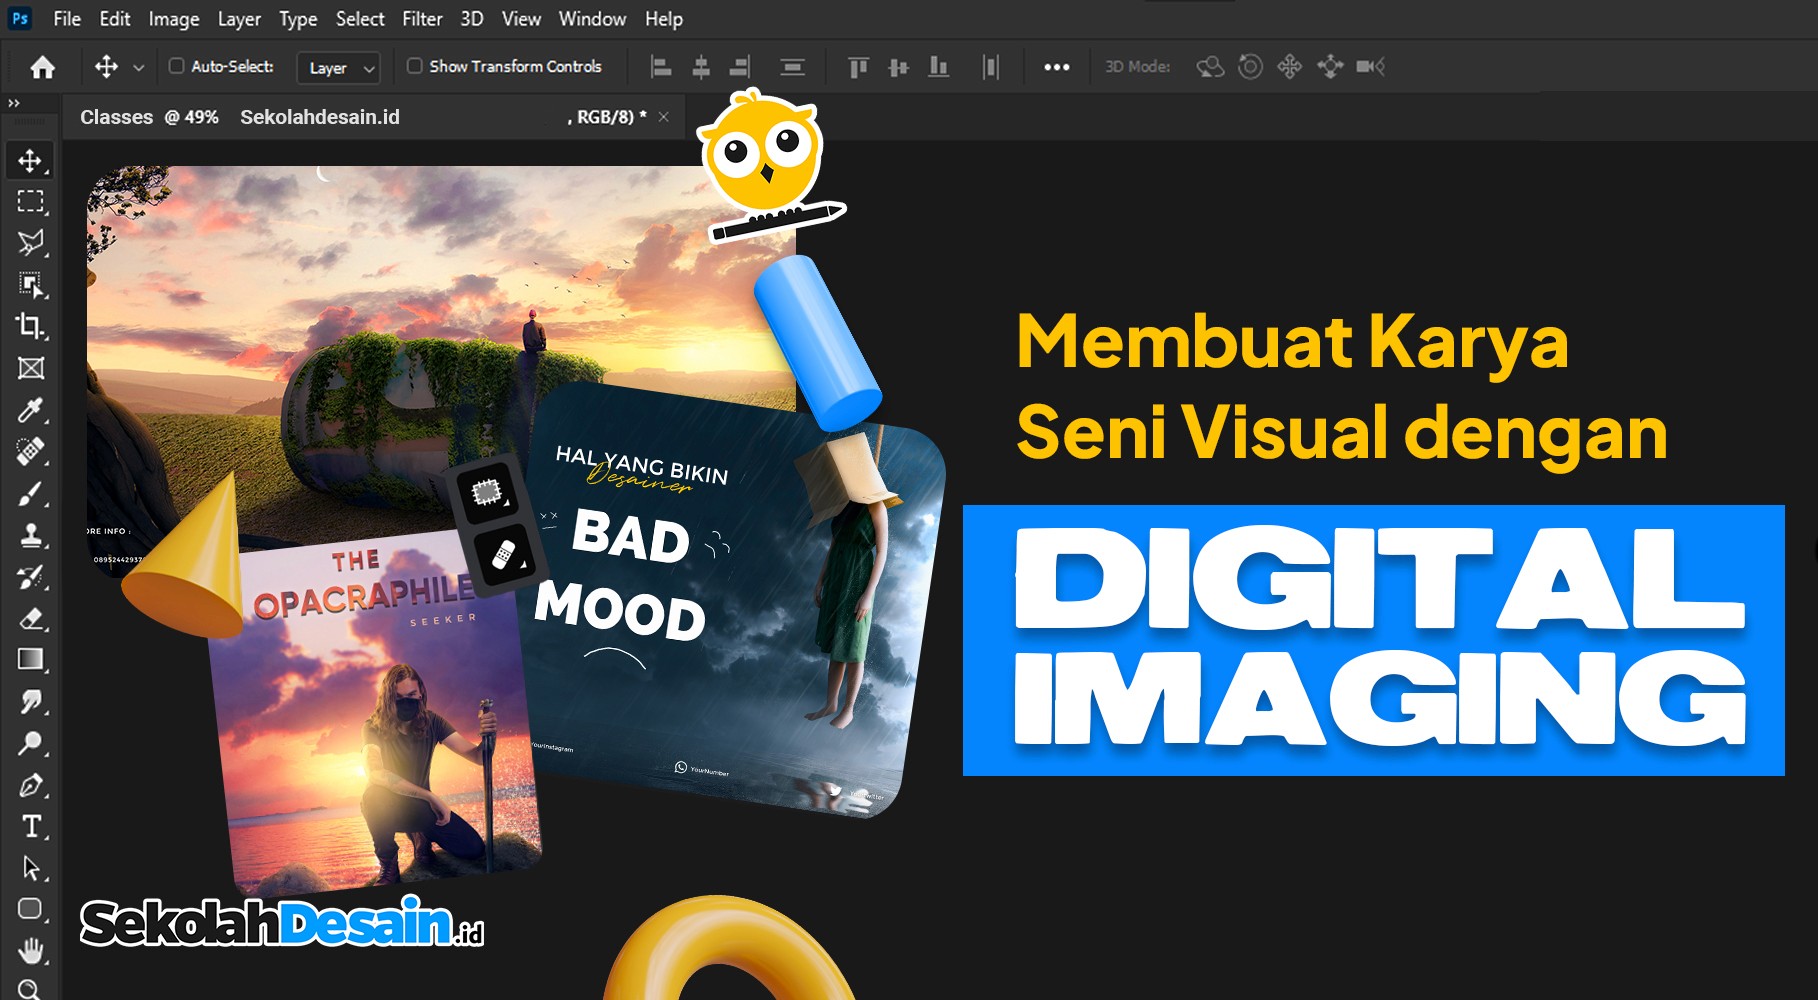Expand the toolbar double-arrow chevrons
1818x1000 pixels.
pyautogui.click(x=14, y=103)
